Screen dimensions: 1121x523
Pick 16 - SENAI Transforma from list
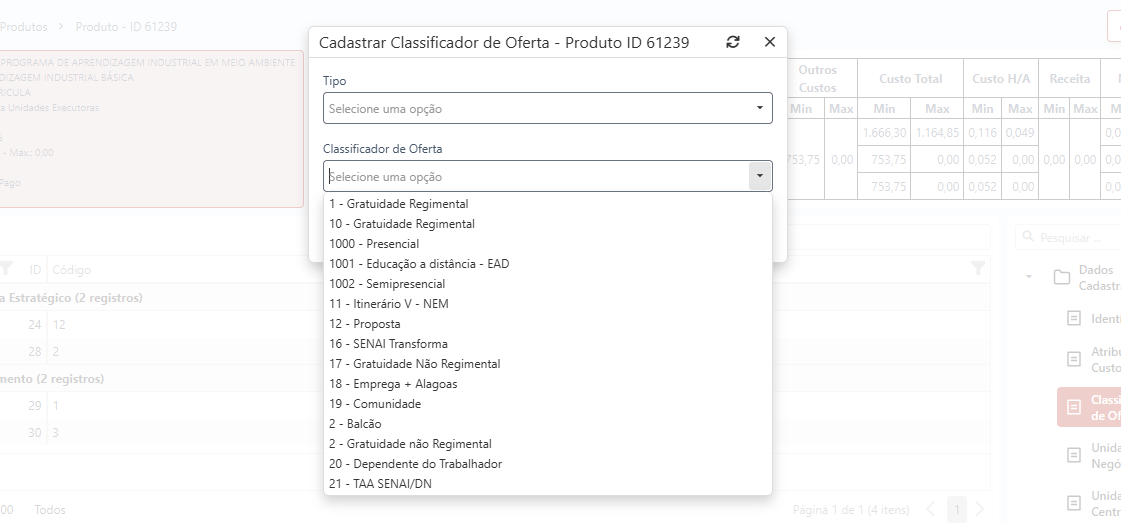coord(388,344)
